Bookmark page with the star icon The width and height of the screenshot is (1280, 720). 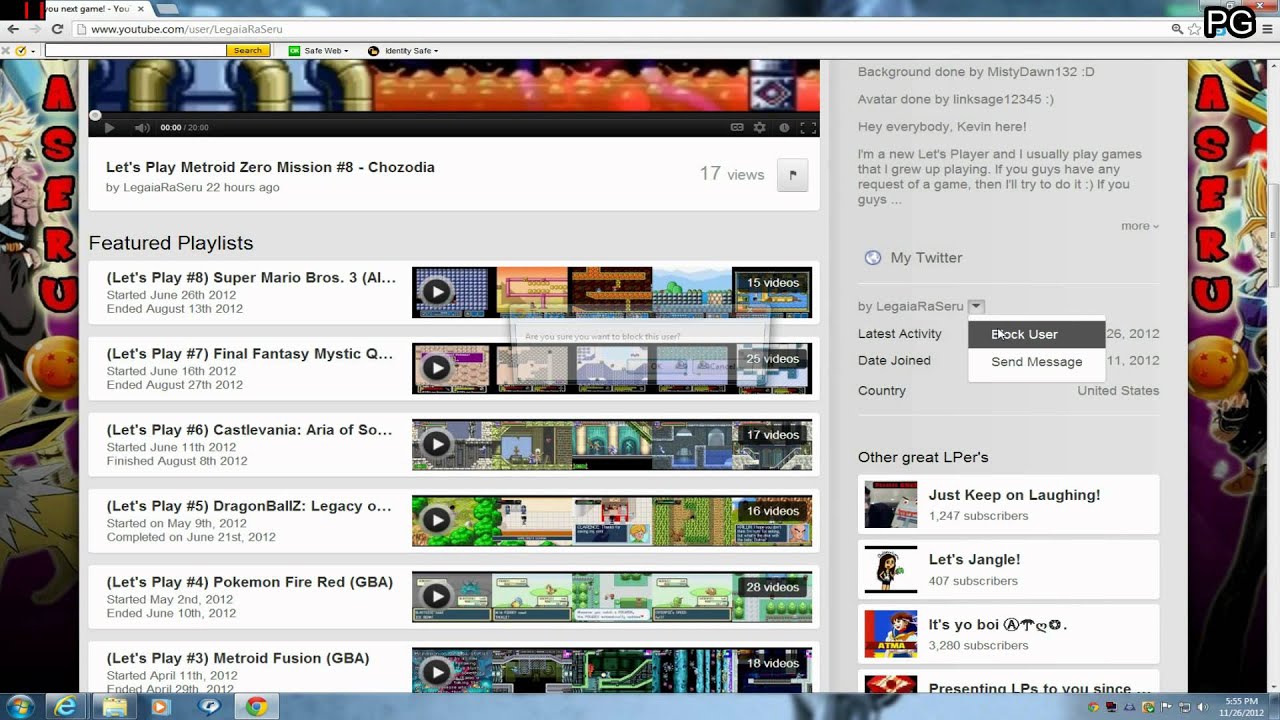tap(1194, 29)
